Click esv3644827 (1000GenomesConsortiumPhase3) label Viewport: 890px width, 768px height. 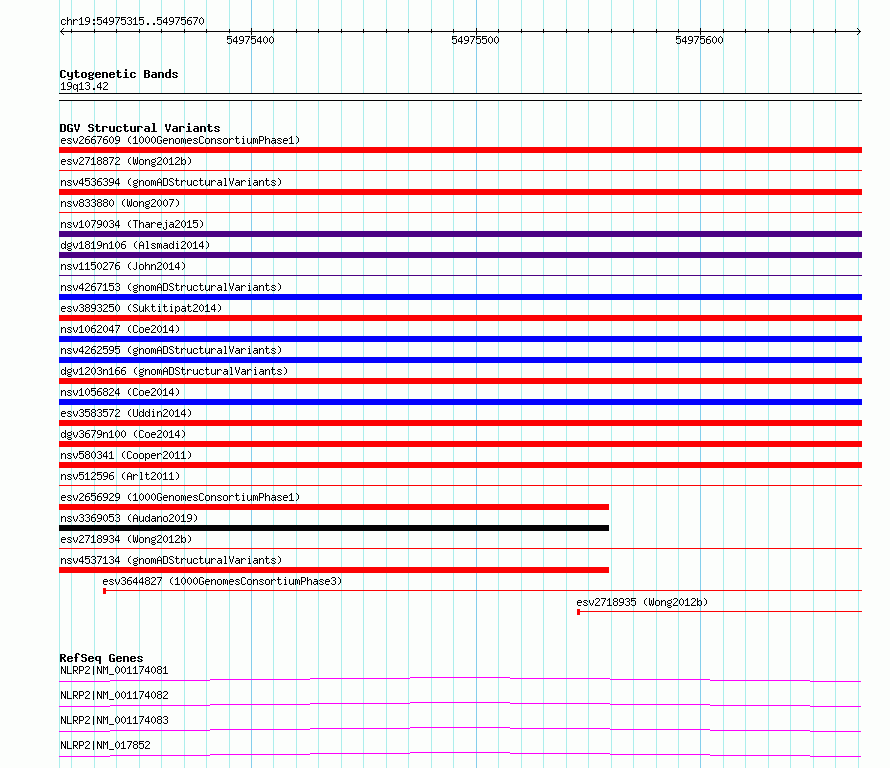click(x=222, y=581)
